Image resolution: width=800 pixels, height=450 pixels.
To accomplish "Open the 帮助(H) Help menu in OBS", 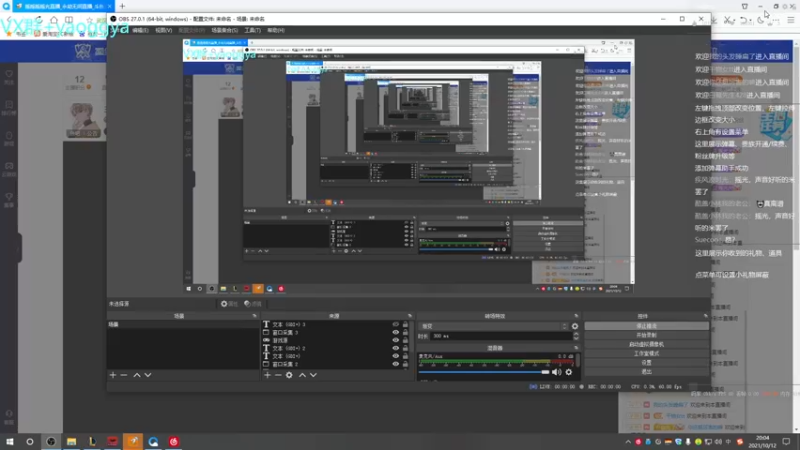I will 276,30.
